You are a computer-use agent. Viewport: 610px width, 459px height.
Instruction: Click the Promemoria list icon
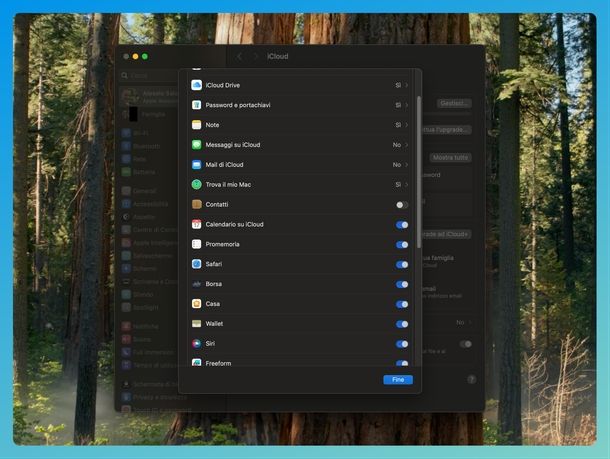[x=196, y=244]
